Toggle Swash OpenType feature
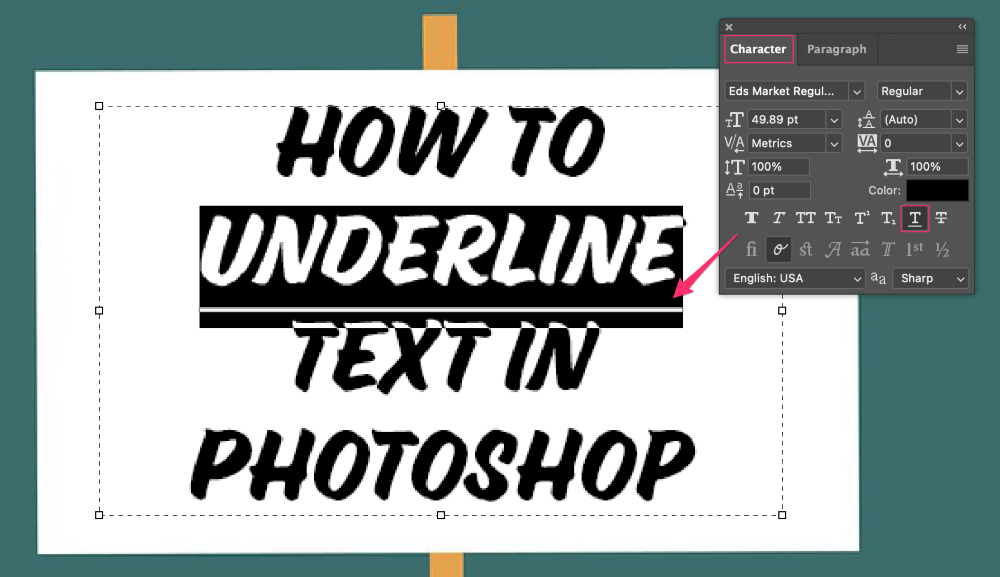Screen dimensions: 1000x577 [x=832, y=249]
